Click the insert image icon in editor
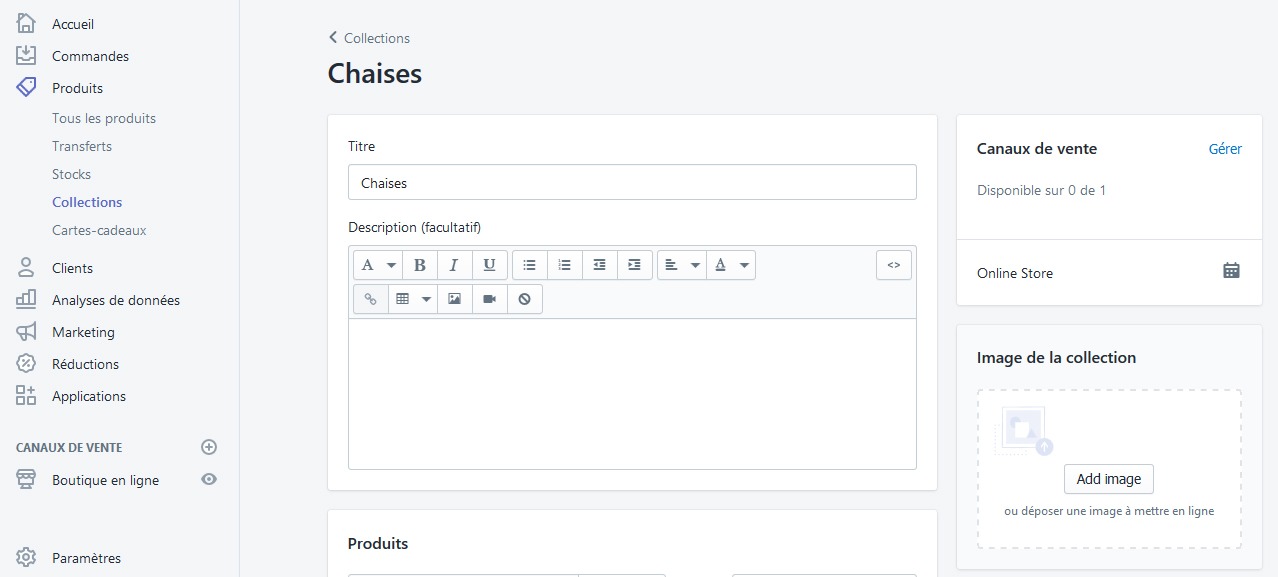The width and height of the screenshot is (1278, 577). (x=455, y=299)
